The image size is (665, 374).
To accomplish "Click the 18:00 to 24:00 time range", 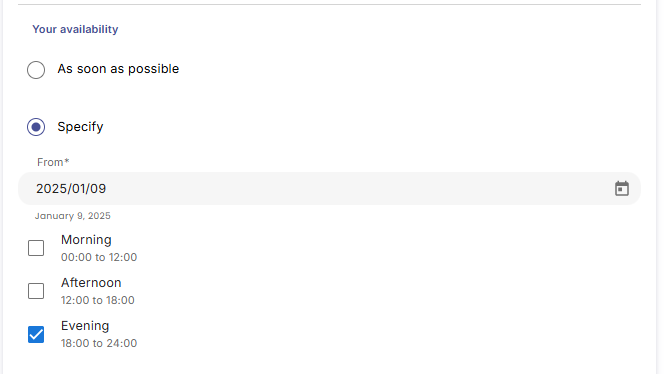I will pos(99,343).
